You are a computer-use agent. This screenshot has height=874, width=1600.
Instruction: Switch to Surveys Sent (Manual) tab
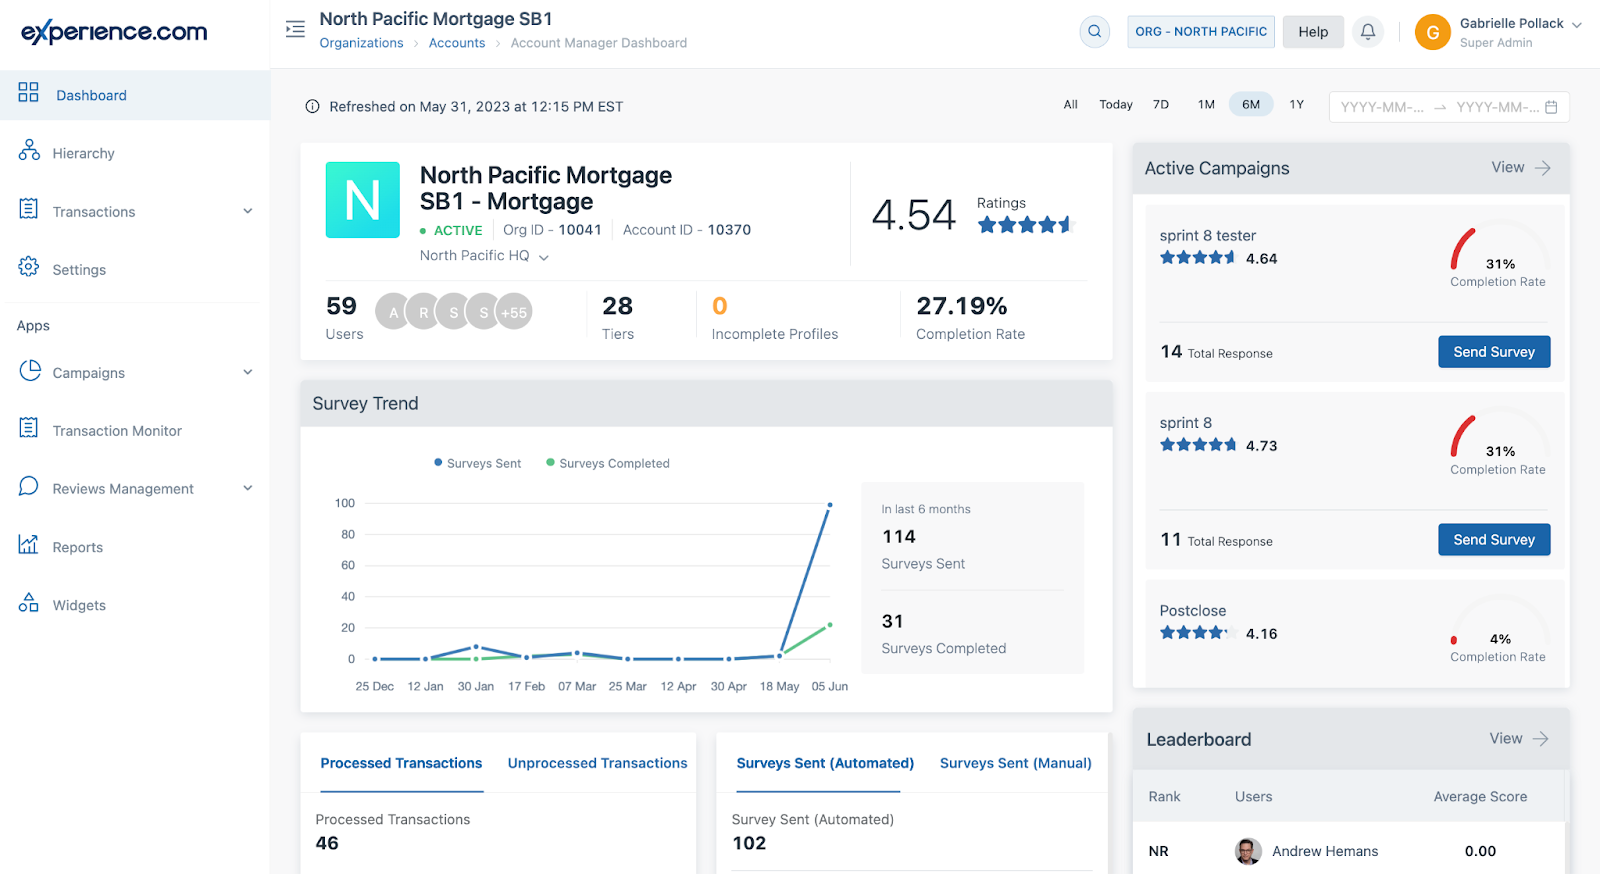tap(1016, 763)
